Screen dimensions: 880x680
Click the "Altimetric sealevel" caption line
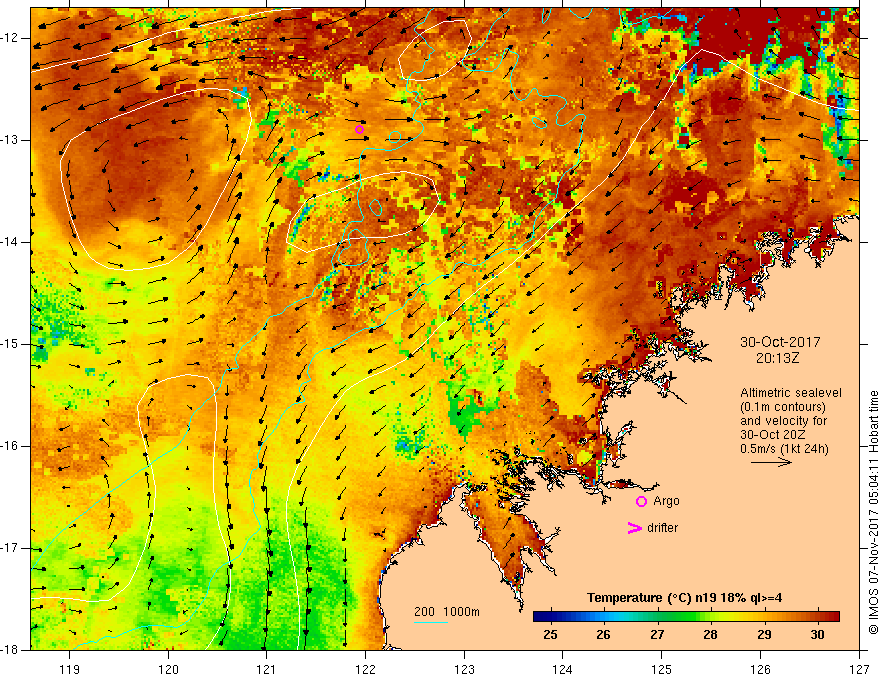[791, 393]
